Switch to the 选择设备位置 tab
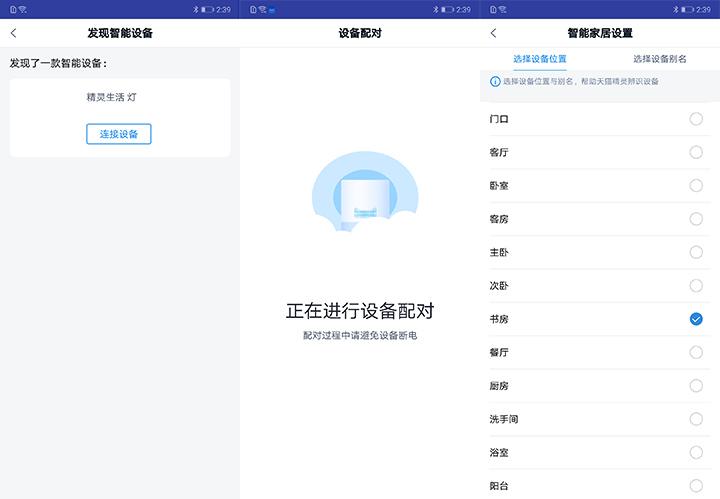 coord(540,59)
